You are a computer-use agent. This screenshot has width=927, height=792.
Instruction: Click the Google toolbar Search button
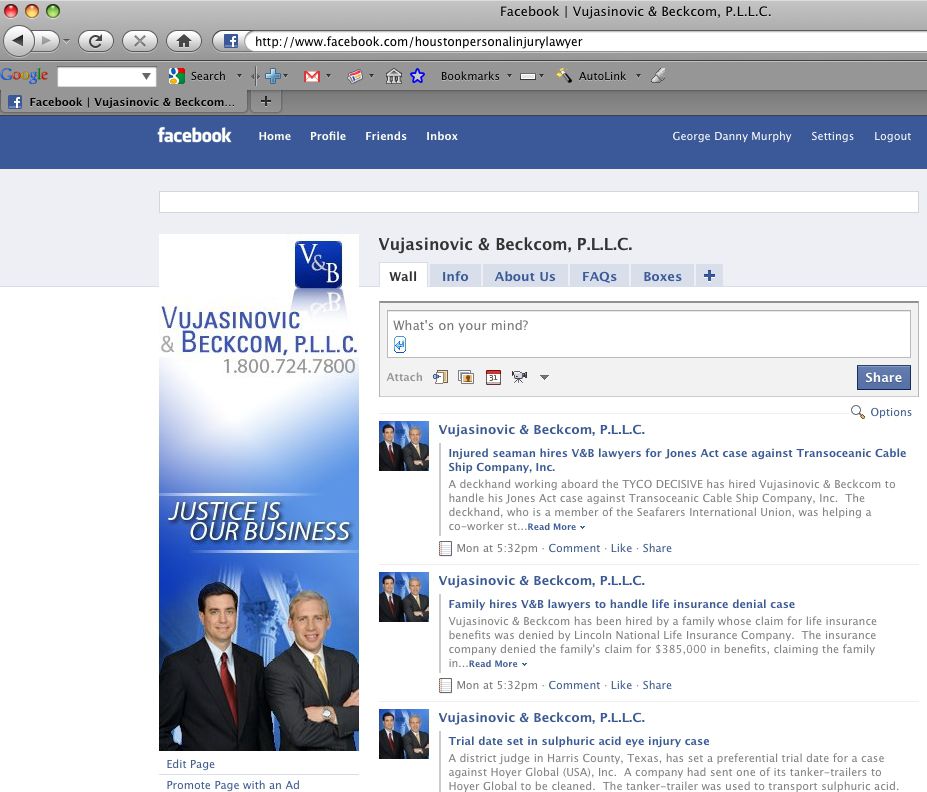point(197,76)
